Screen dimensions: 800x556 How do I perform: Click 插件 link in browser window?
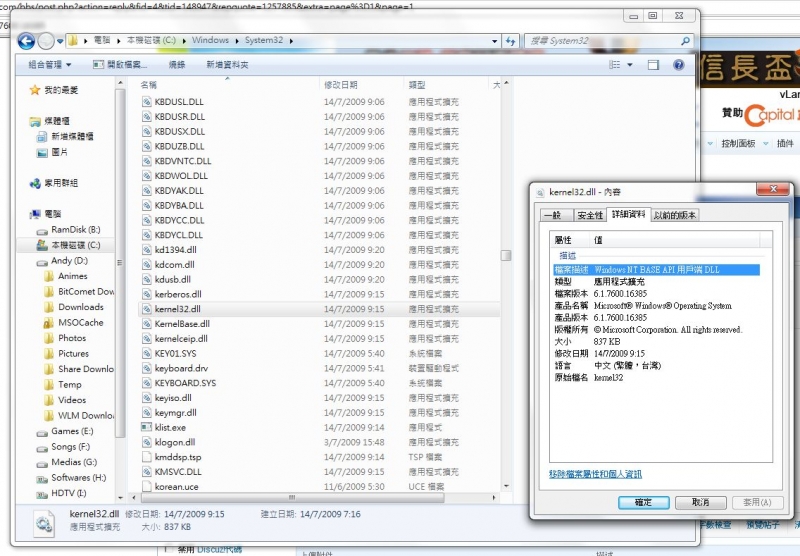tap(785, 143)
